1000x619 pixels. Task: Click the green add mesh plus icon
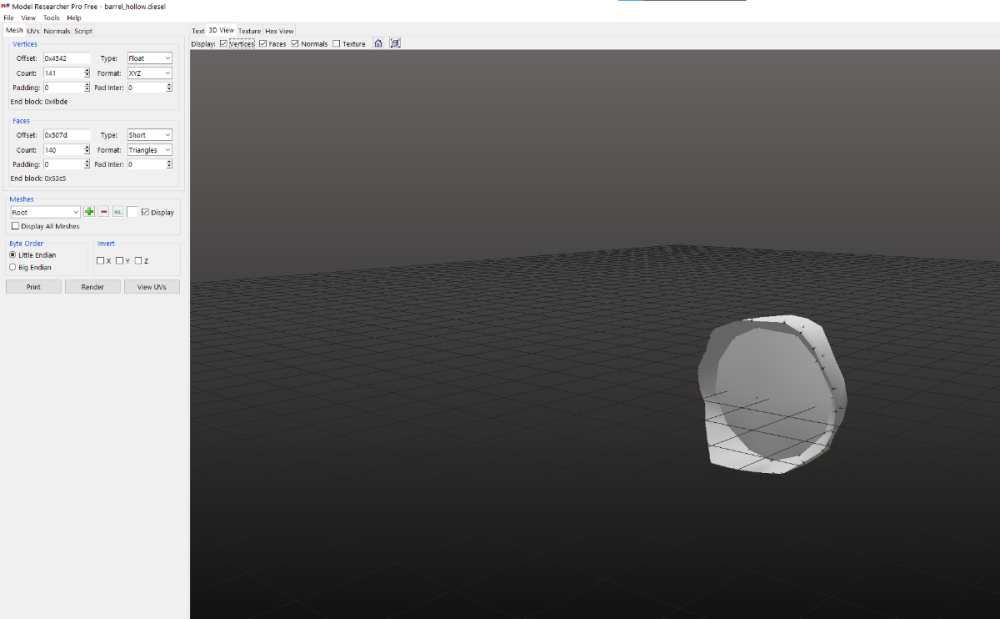coord(89,212)
